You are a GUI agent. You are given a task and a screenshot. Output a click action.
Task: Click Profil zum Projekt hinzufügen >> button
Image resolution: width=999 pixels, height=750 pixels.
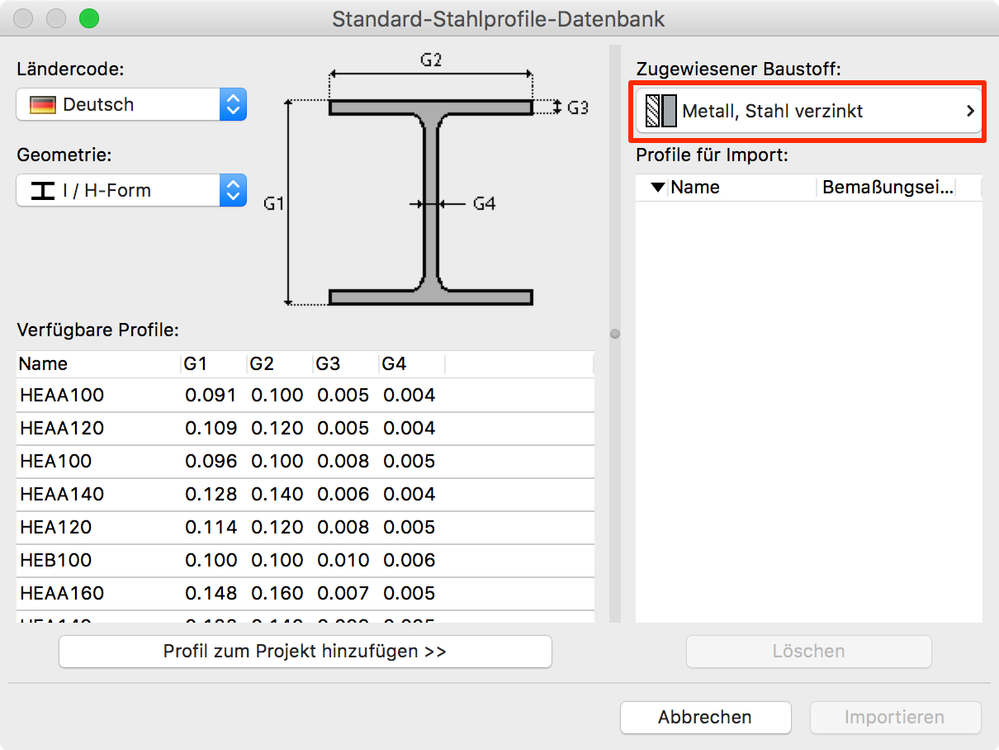point(305,651)
